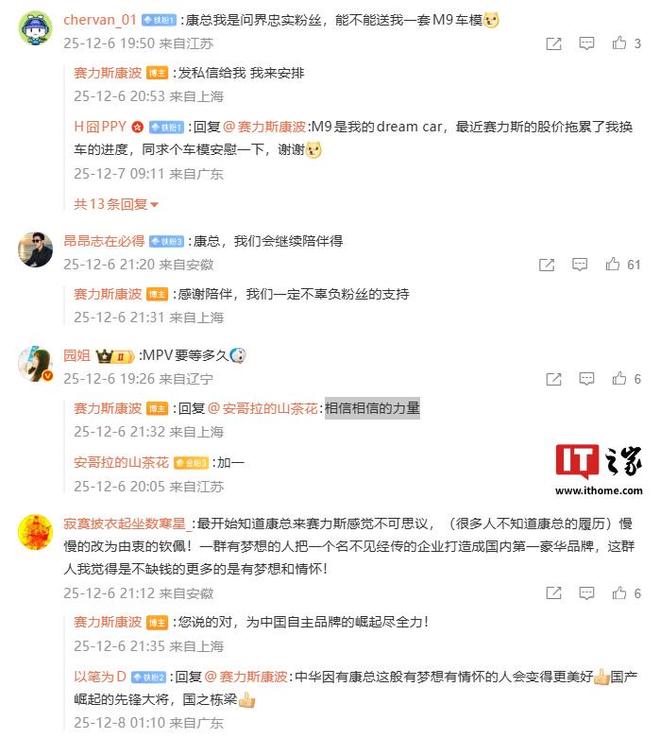Screen dimensions: 660x738
Task: Reply to 园姐's MPV comment icon
Action: (587, 379)
